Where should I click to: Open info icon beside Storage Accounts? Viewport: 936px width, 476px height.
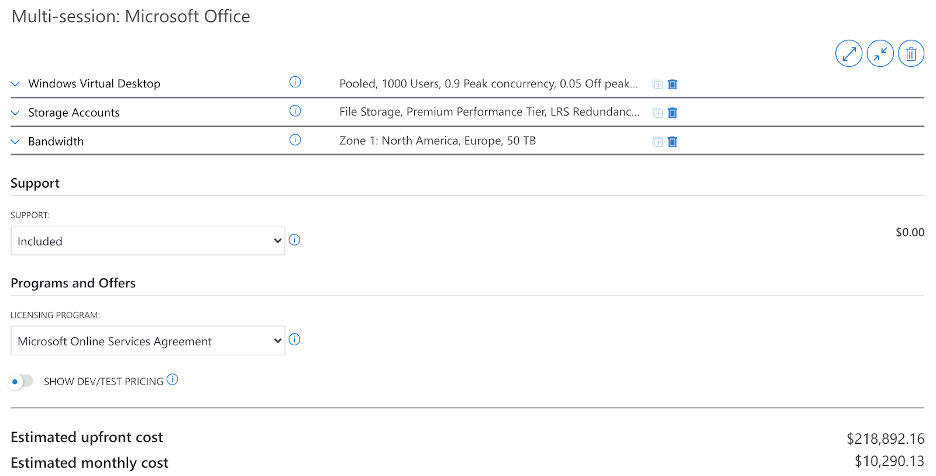coord(295,112)
